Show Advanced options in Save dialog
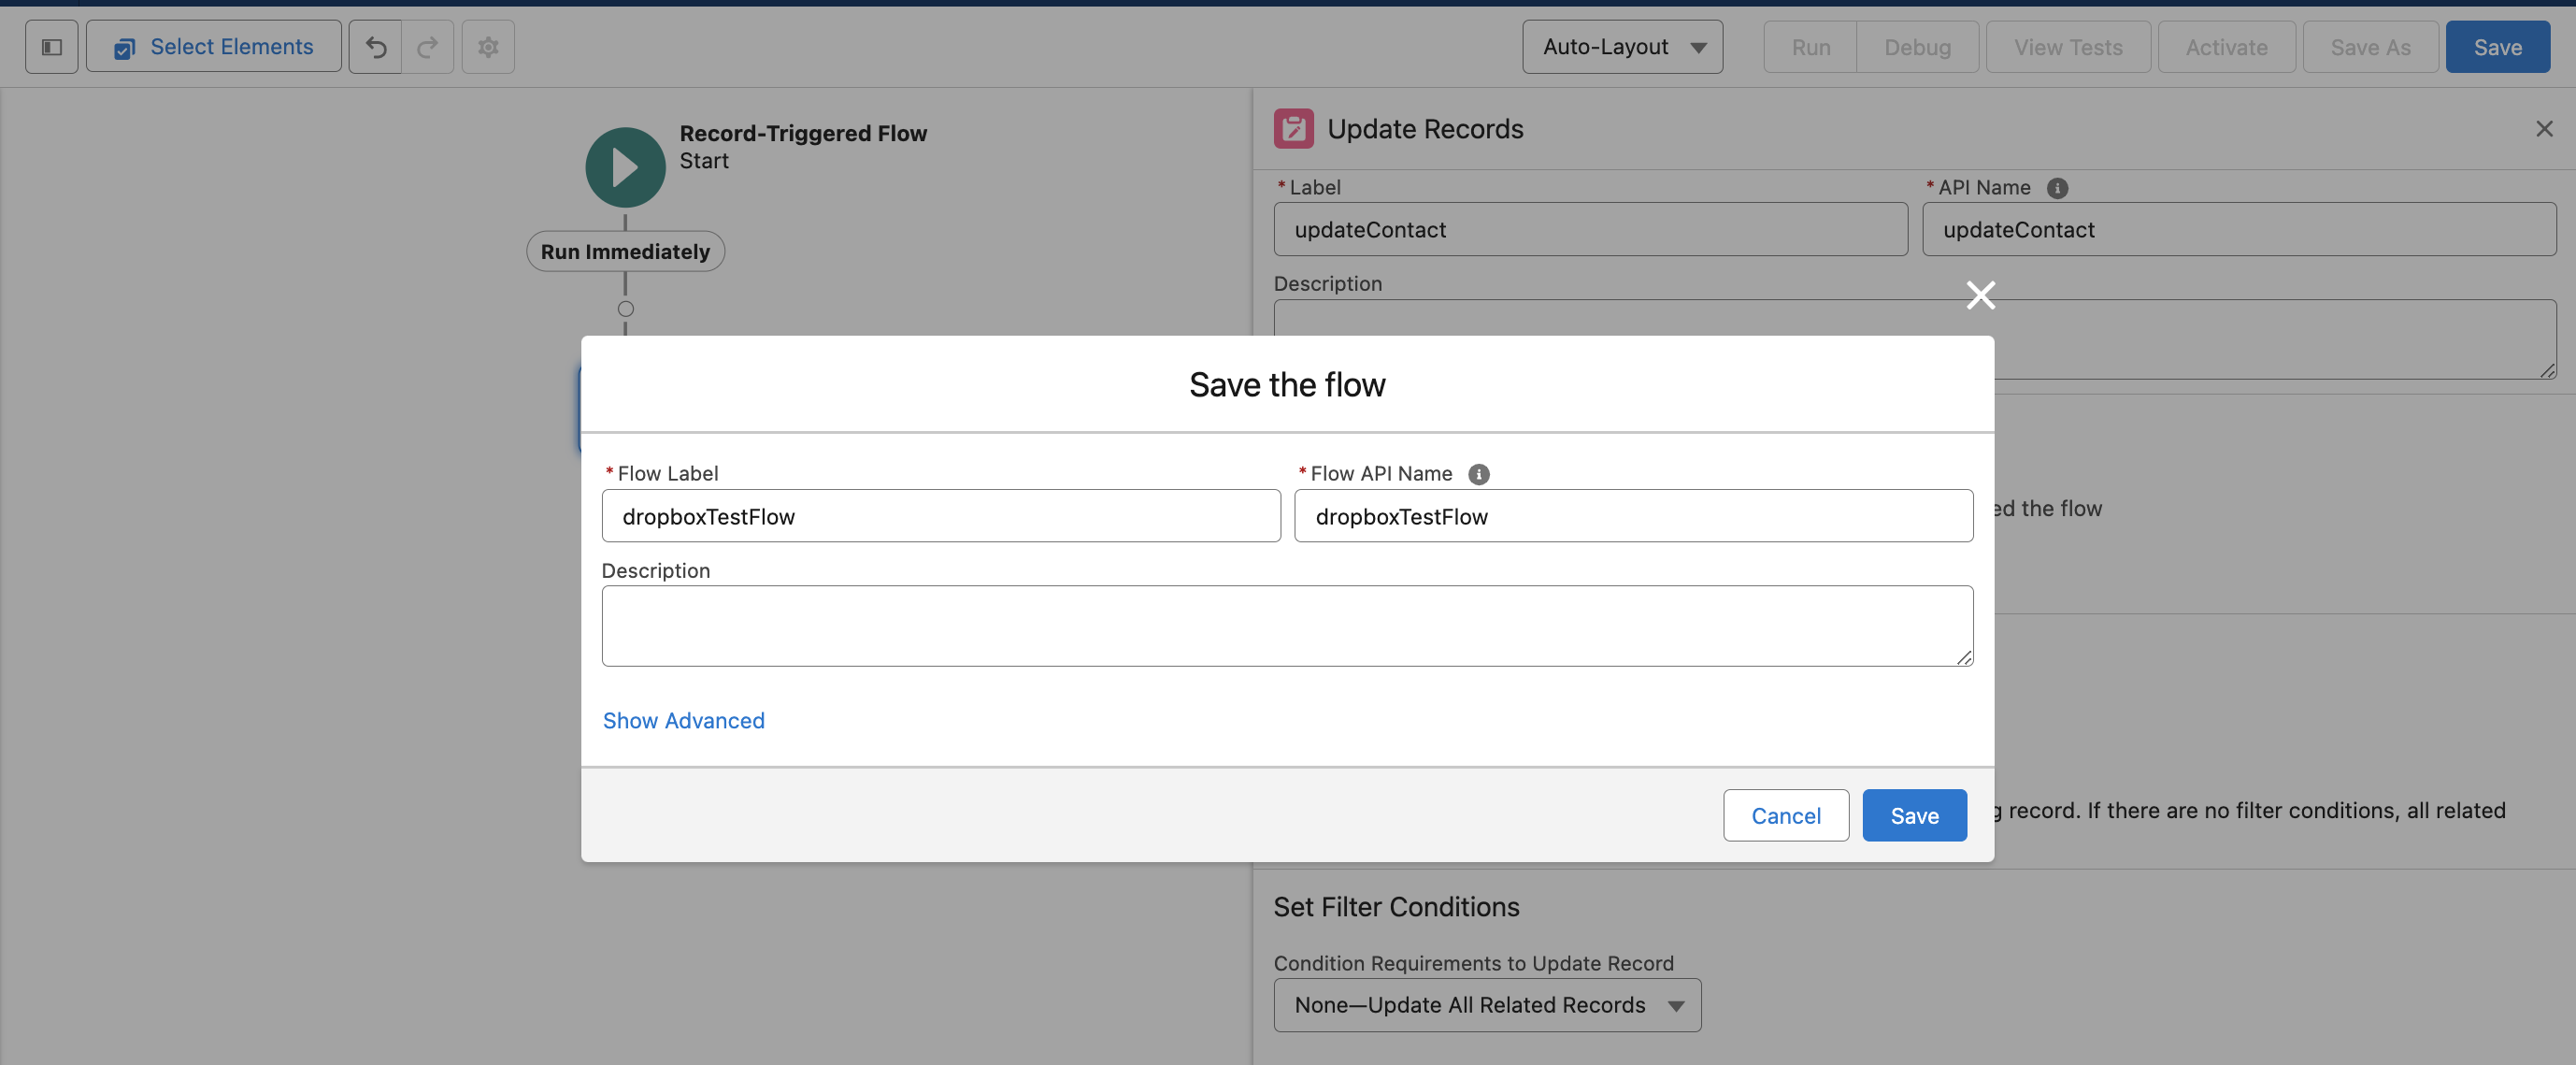 click(x=683, y=720)
